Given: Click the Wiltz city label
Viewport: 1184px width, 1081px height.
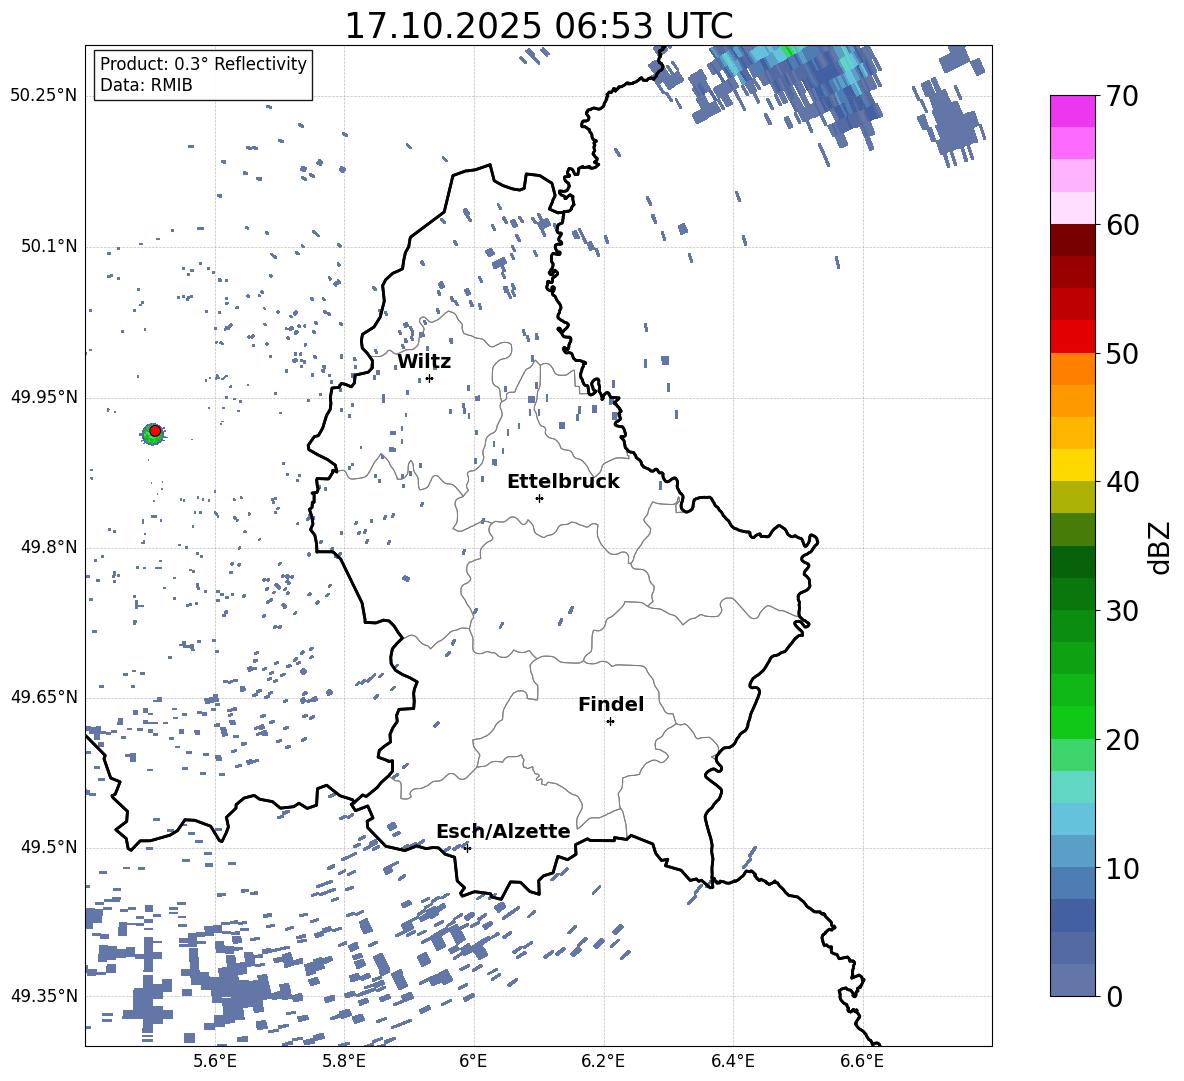Looking at the screenshot, I should [x=424, y=361].
